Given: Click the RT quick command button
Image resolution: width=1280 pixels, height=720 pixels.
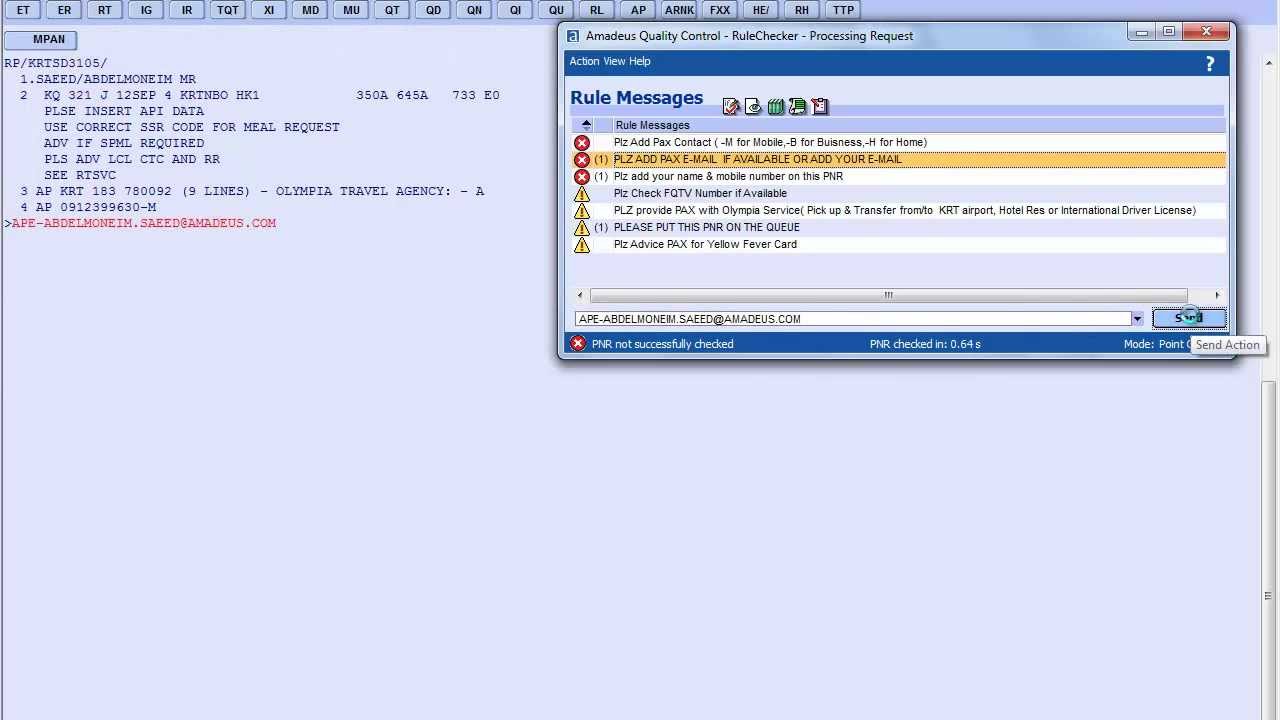Looking at the screenshot, I should tap(105, 10).
